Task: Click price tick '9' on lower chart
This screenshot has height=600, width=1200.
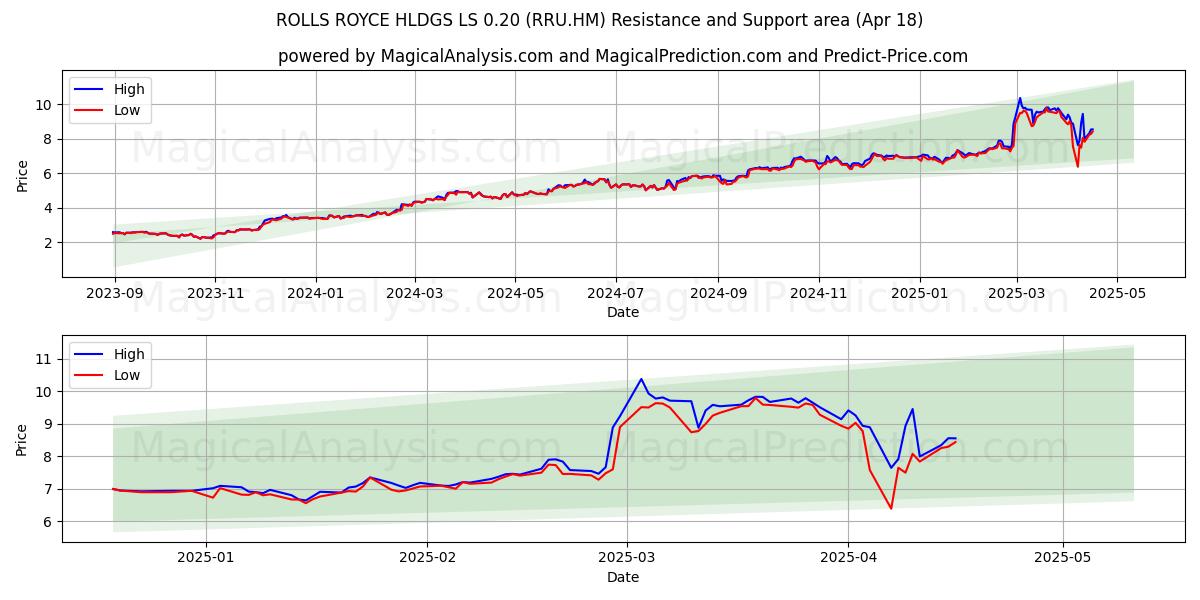Action: tap(48, 424)
